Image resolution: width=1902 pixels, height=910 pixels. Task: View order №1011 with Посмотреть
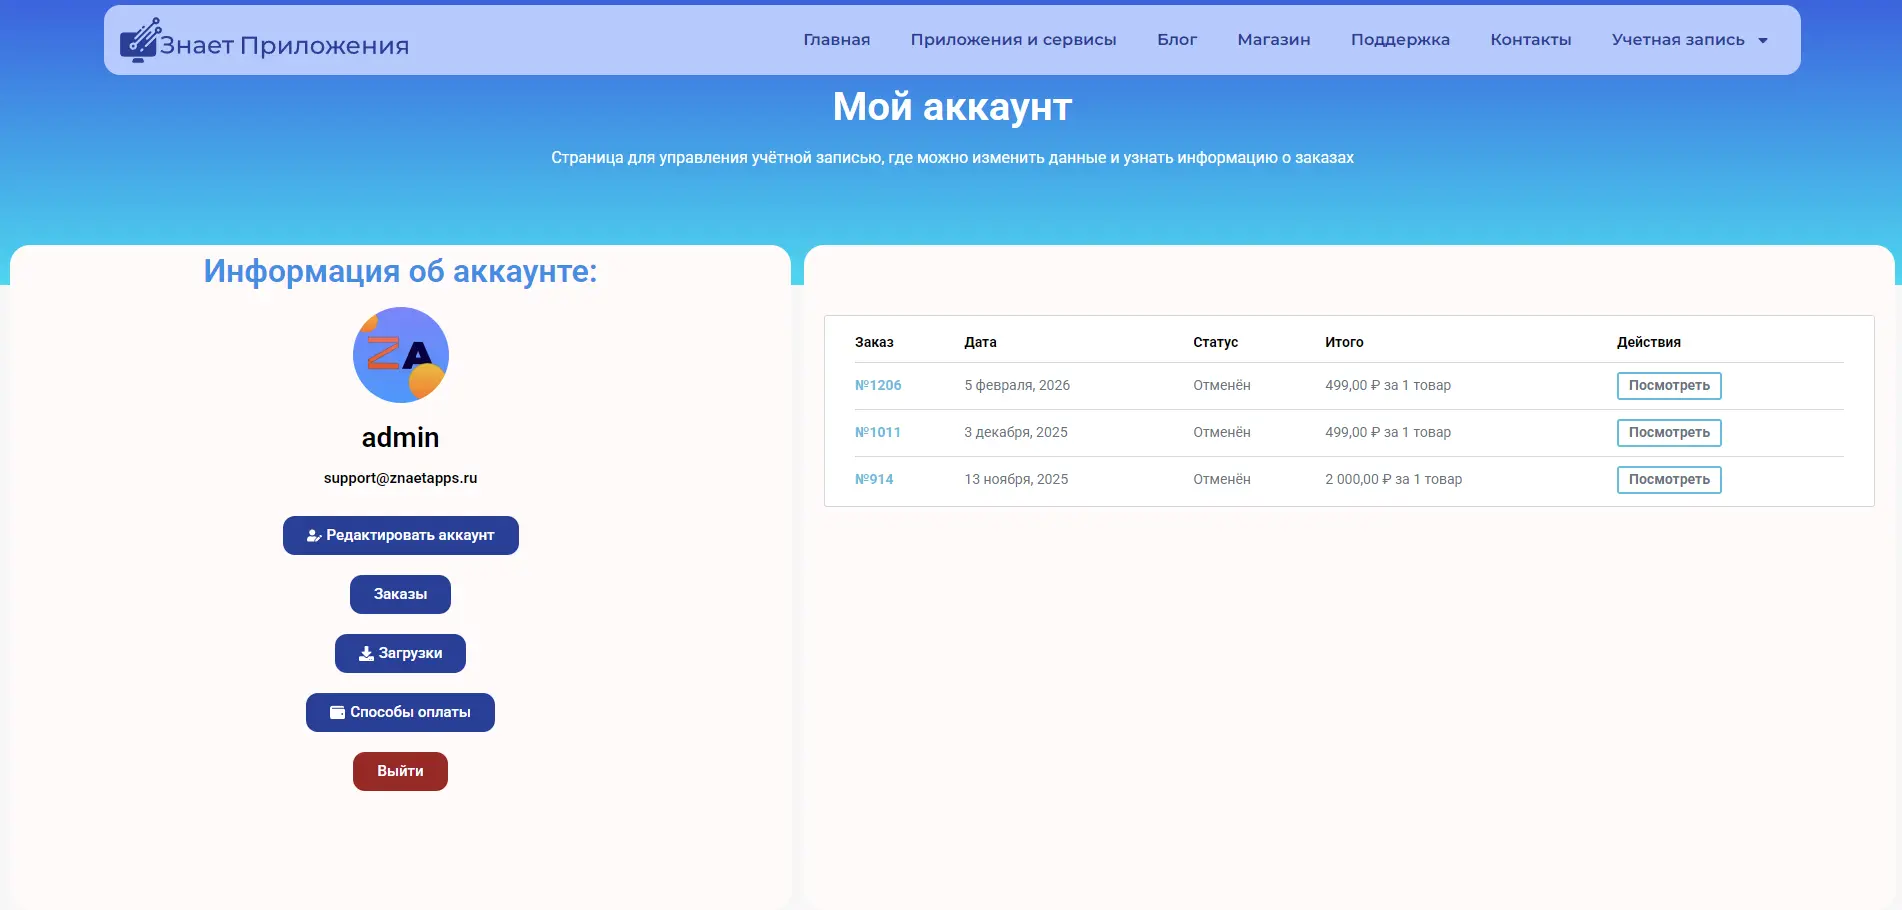click(1669, 432)
